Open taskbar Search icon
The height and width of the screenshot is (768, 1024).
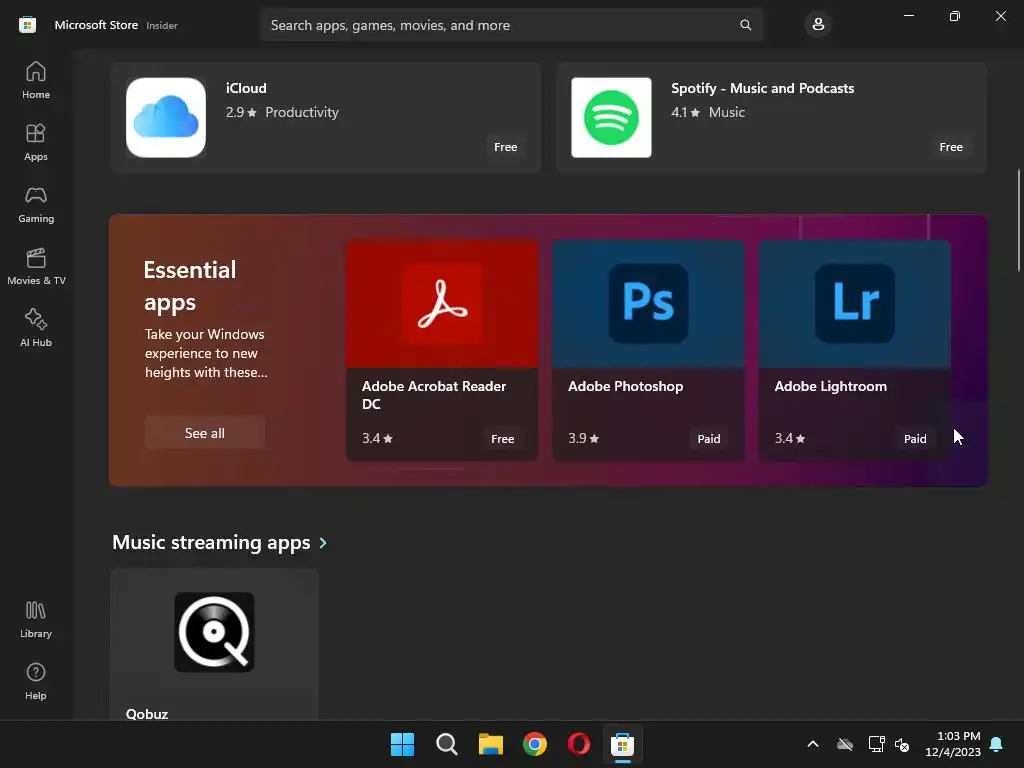447,744
